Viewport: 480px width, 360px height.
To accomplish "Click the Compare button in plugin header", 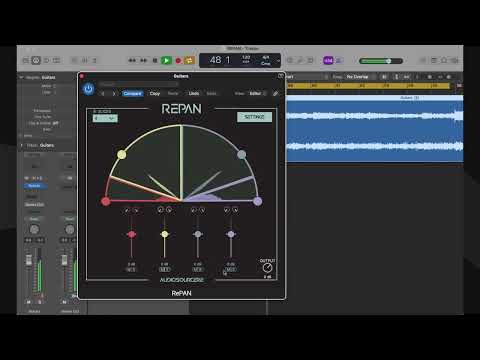I will (x=132, y=94).
